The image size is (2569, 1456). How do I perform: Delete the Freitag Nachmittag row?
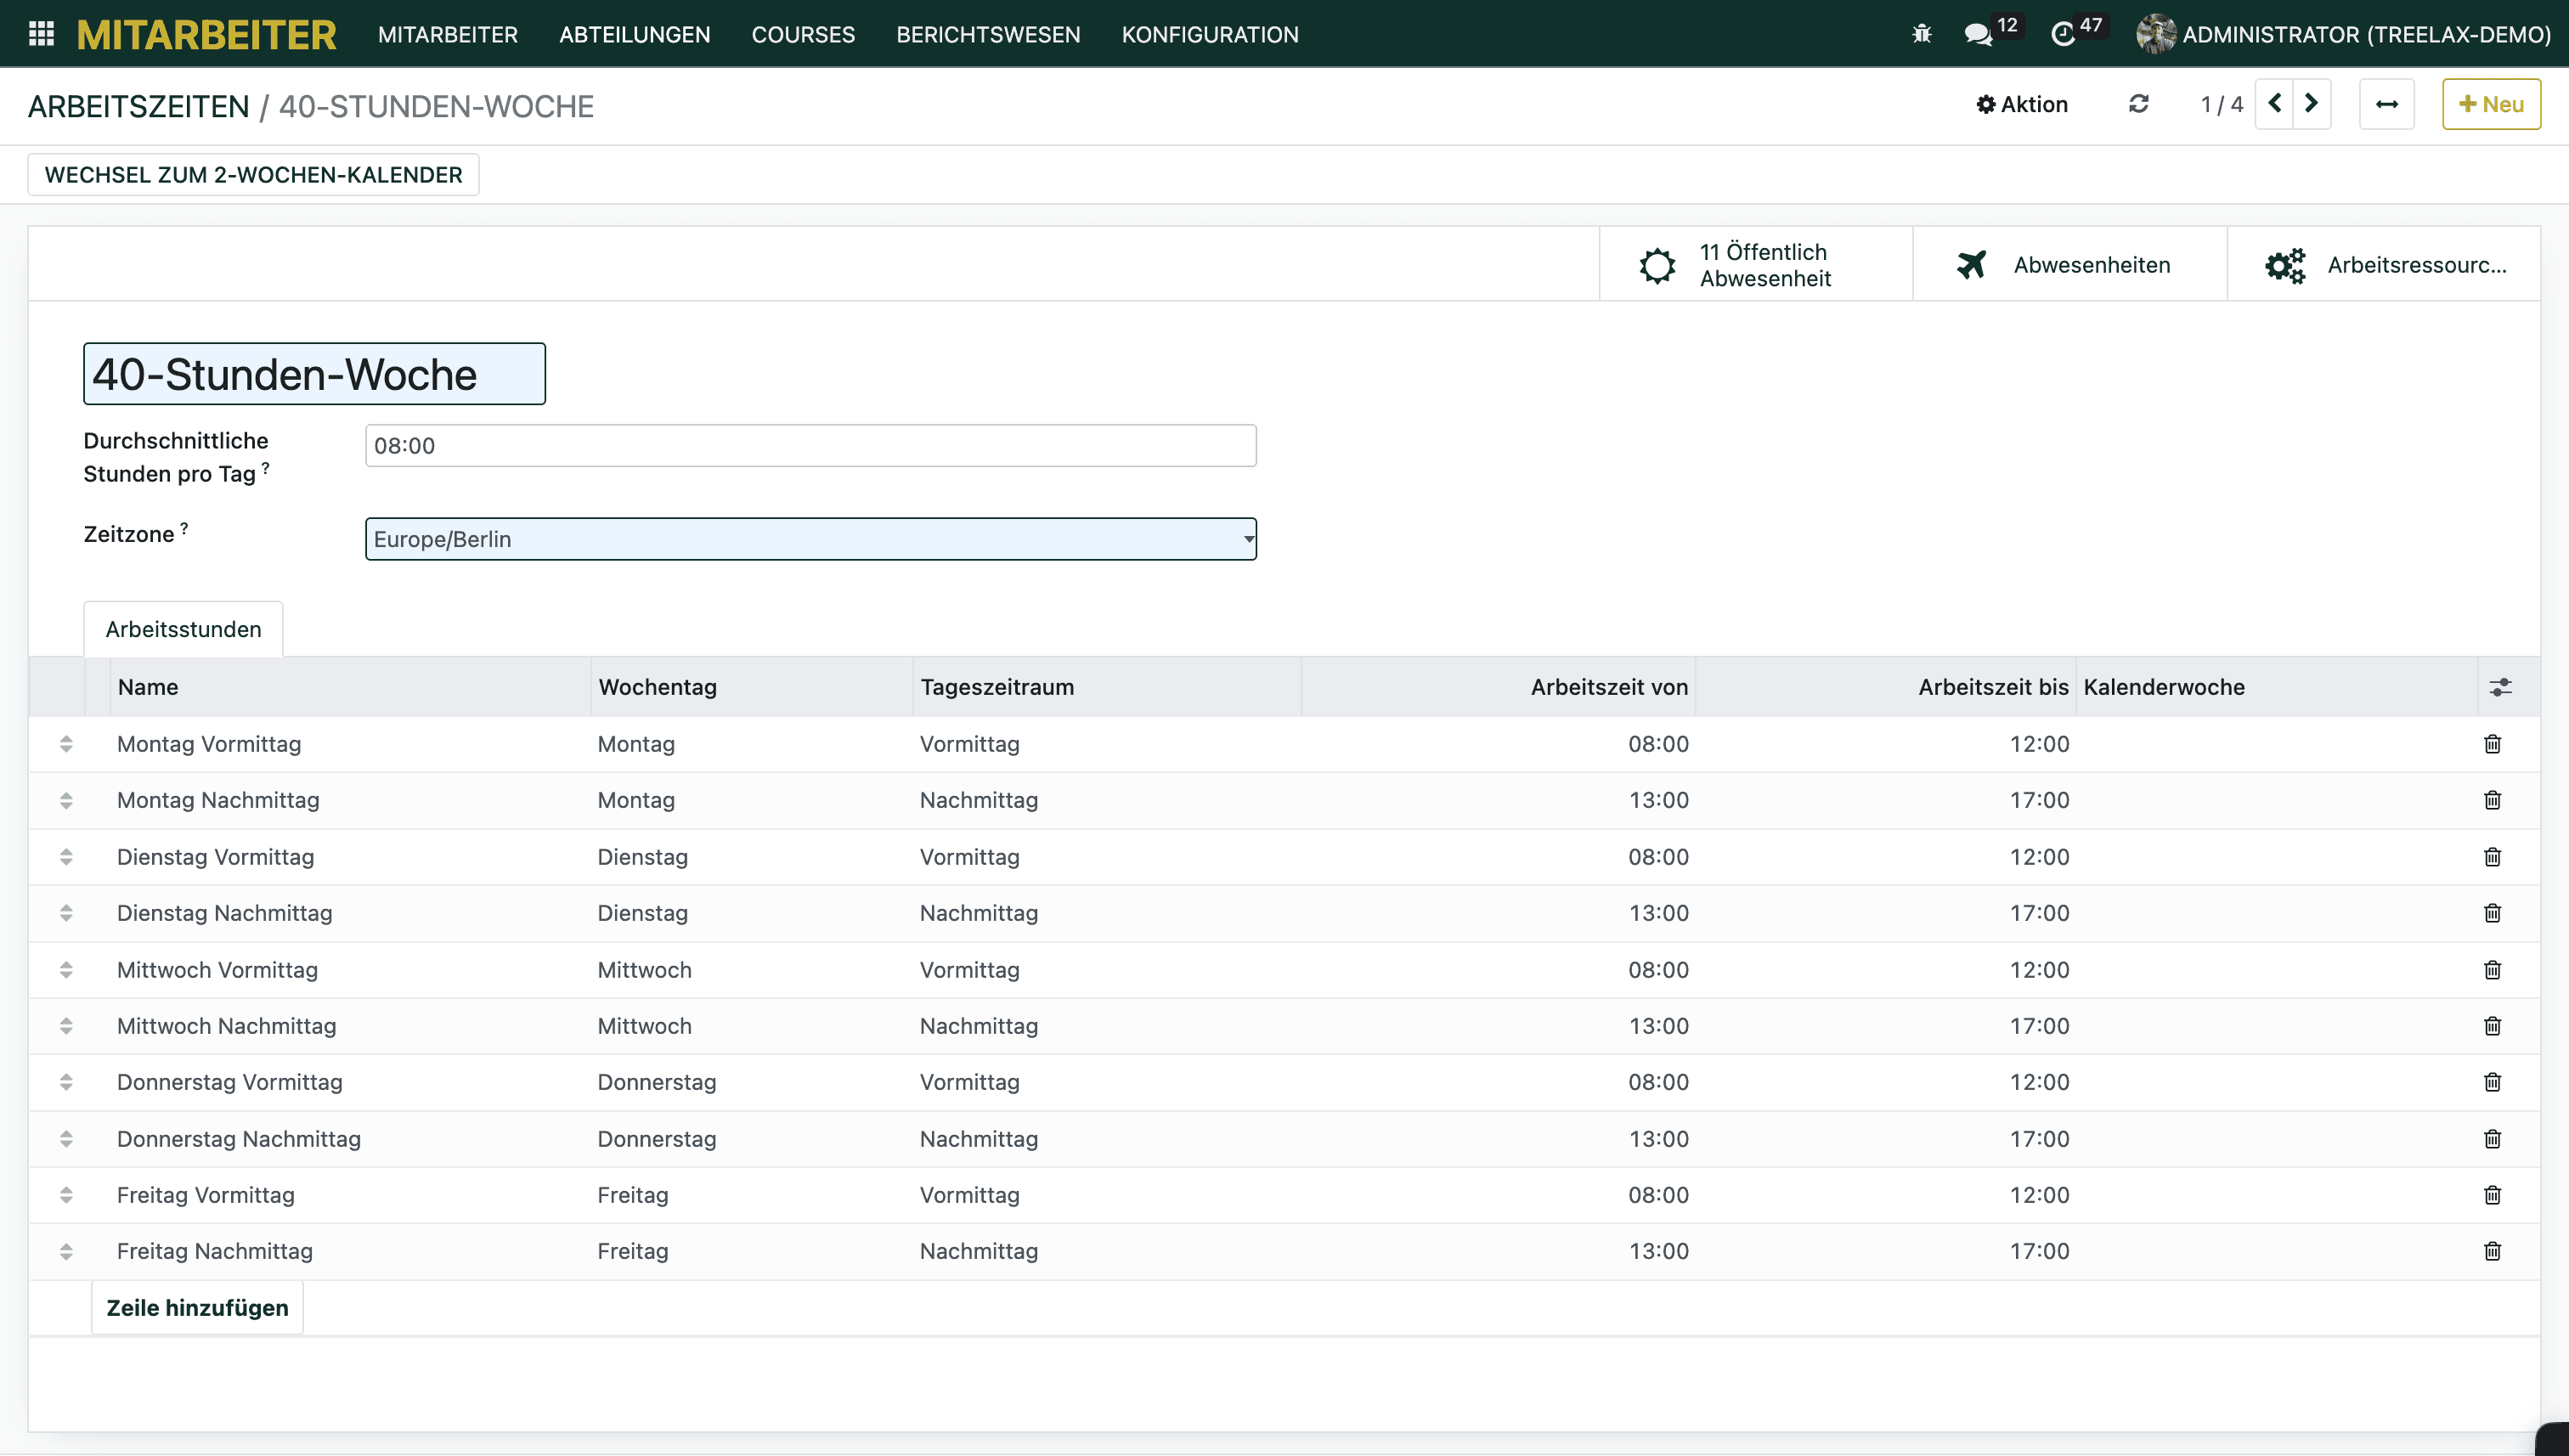[x=2492, y=1251]
